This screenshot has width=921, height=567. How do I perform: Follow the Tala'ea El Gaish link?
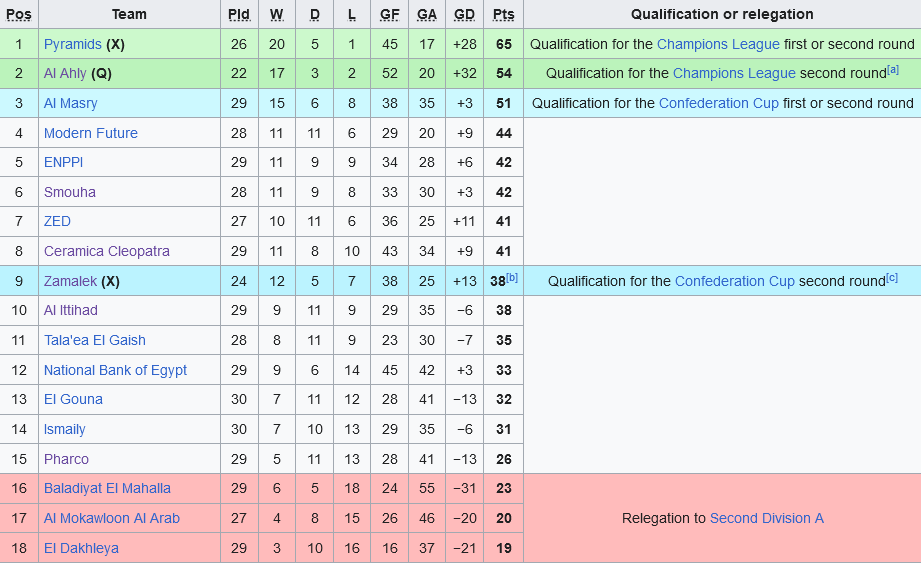(94, 340)
